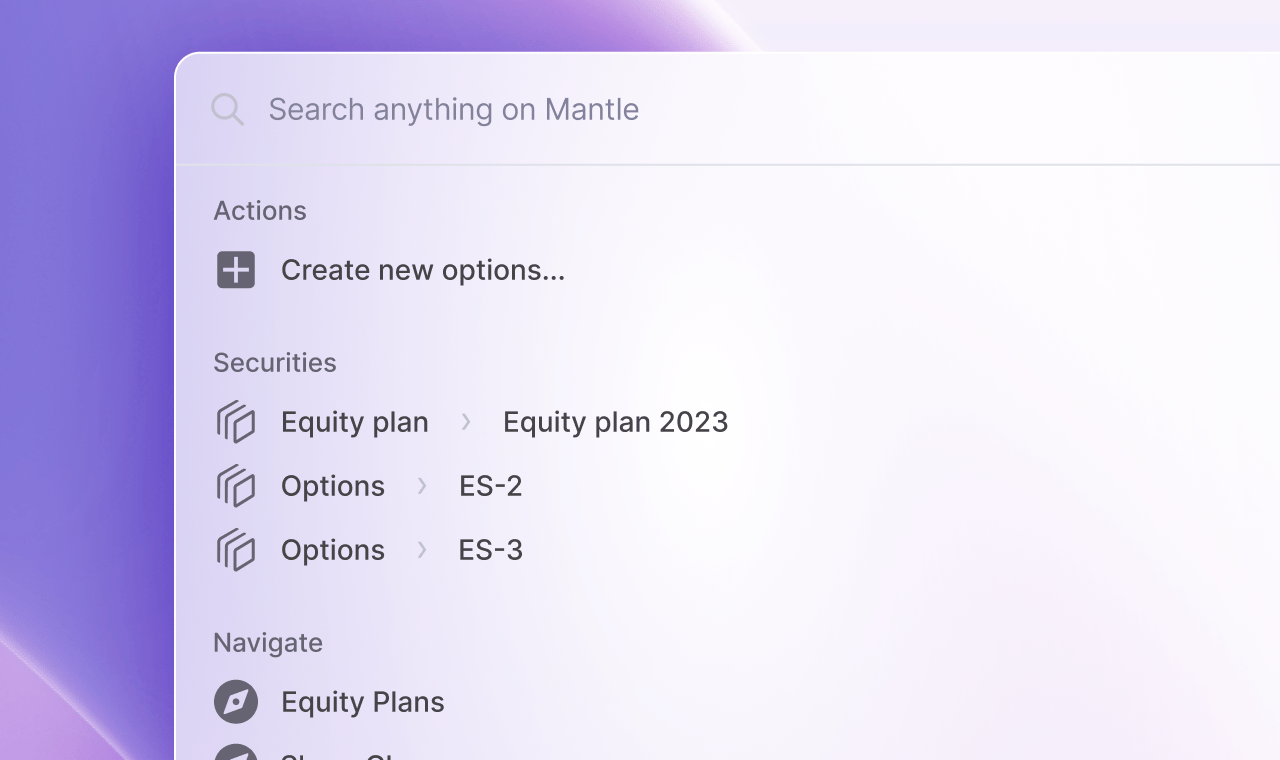Switch to the Equity Plans navigation entry
Image resolution: width=1280 pixels, height=760 pixels.
pos(362,701)
